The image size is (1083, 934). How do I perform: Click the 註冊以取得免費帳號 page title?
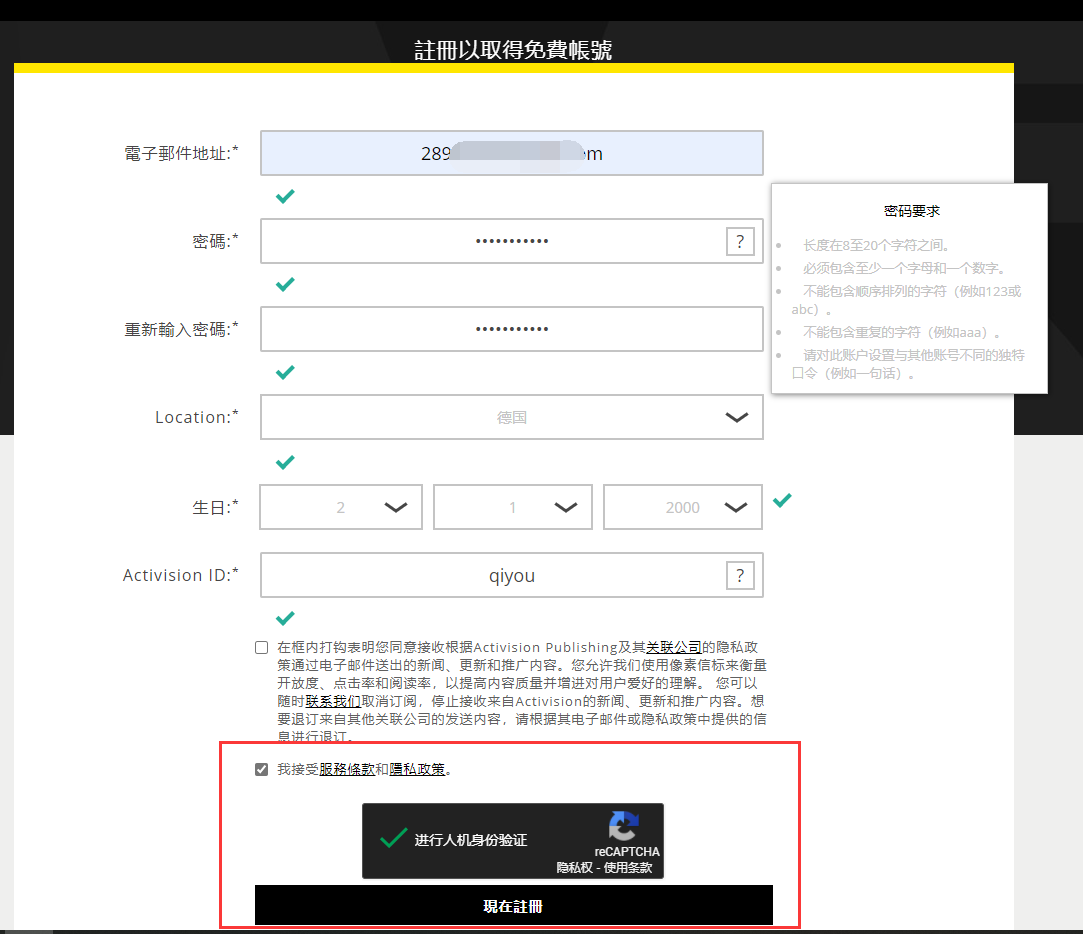point(513,50)
